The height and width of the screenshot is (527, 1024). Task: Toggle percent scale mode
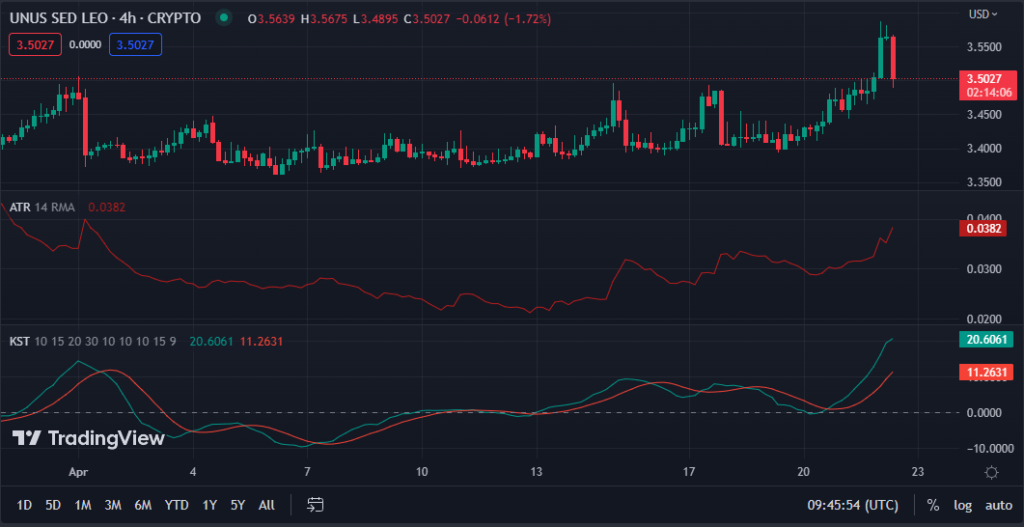click(932, 505)
